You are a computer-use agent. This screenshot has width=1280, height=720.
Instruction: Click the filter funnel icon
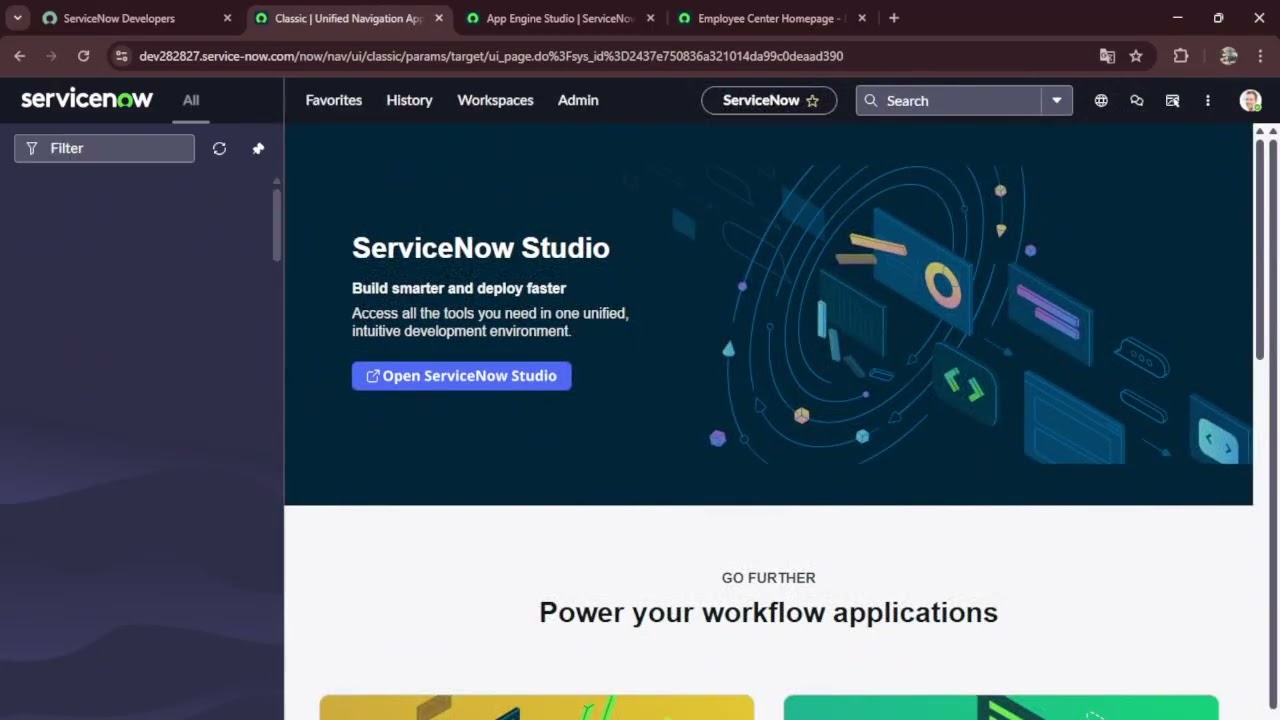tap(32, 148)
